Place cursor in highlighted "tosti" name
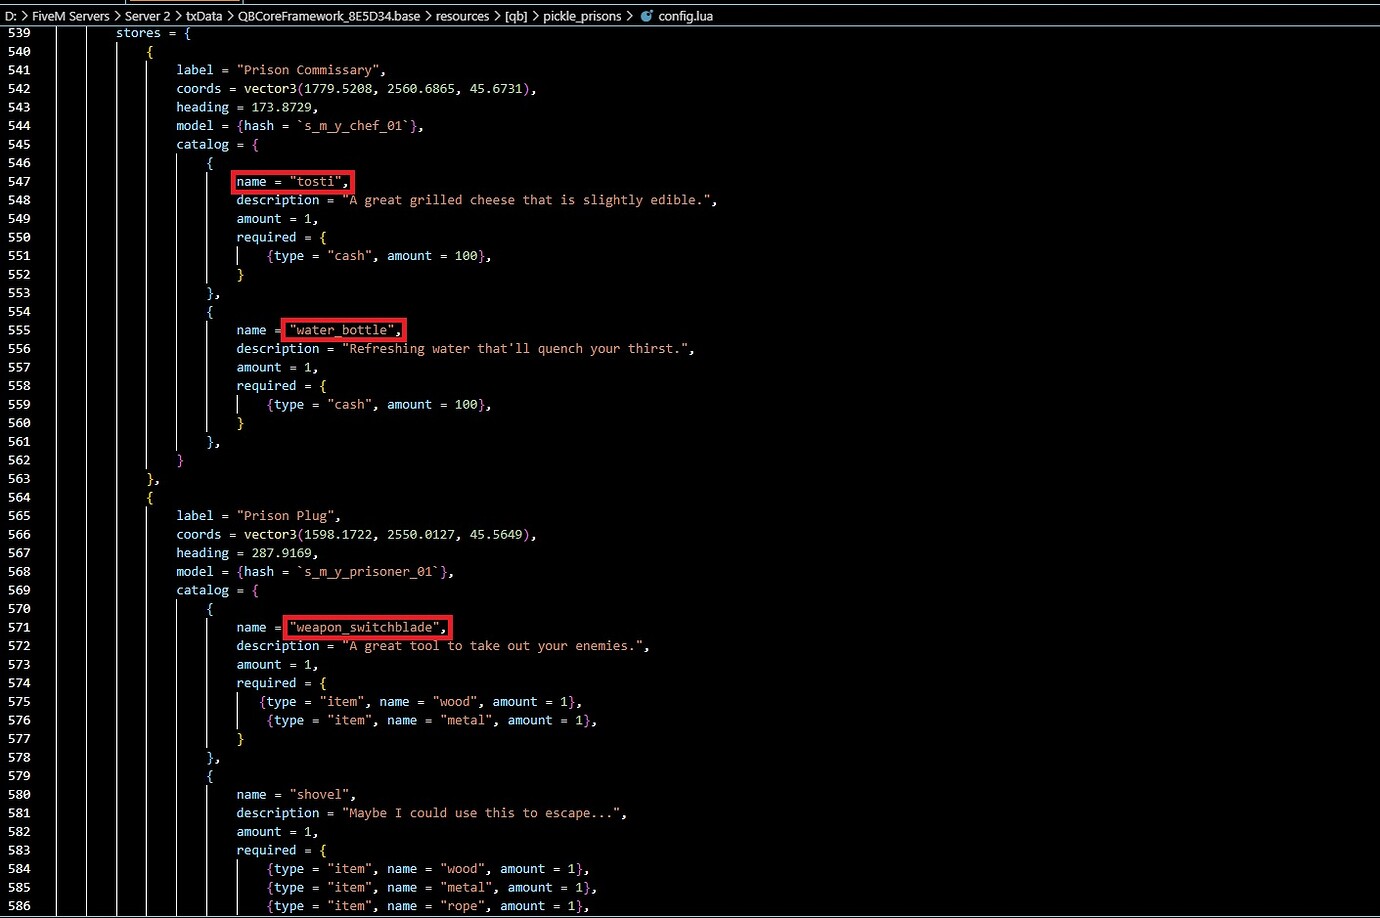Viewport: 1380px width, 918px height. coord(316,182)
